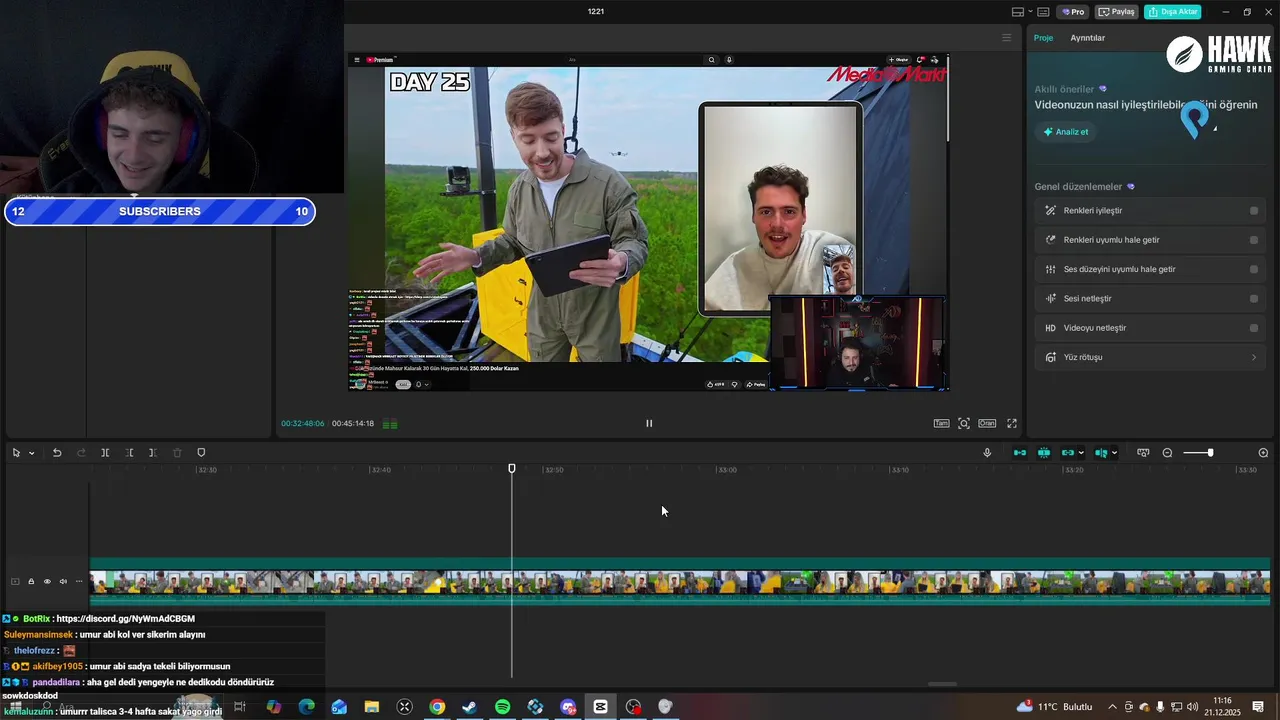Select the video clip on the timeline
The image size is (1280, 720).
coord(680,582)
